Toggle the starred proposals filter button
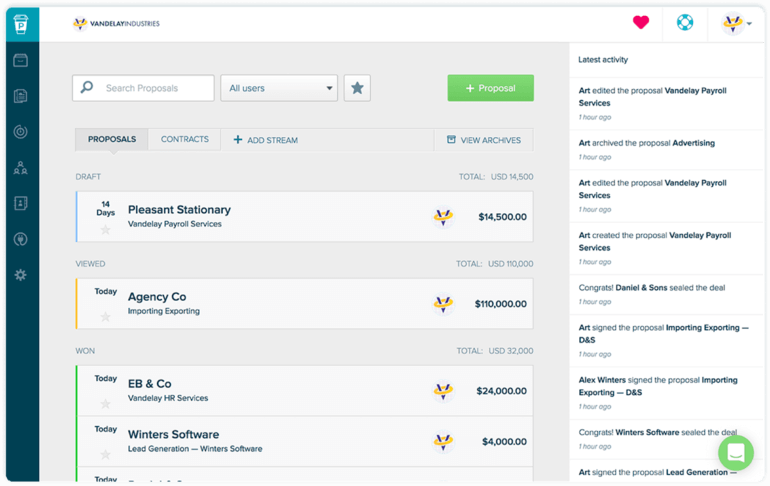The image size is (770, 486). (357, 88)
